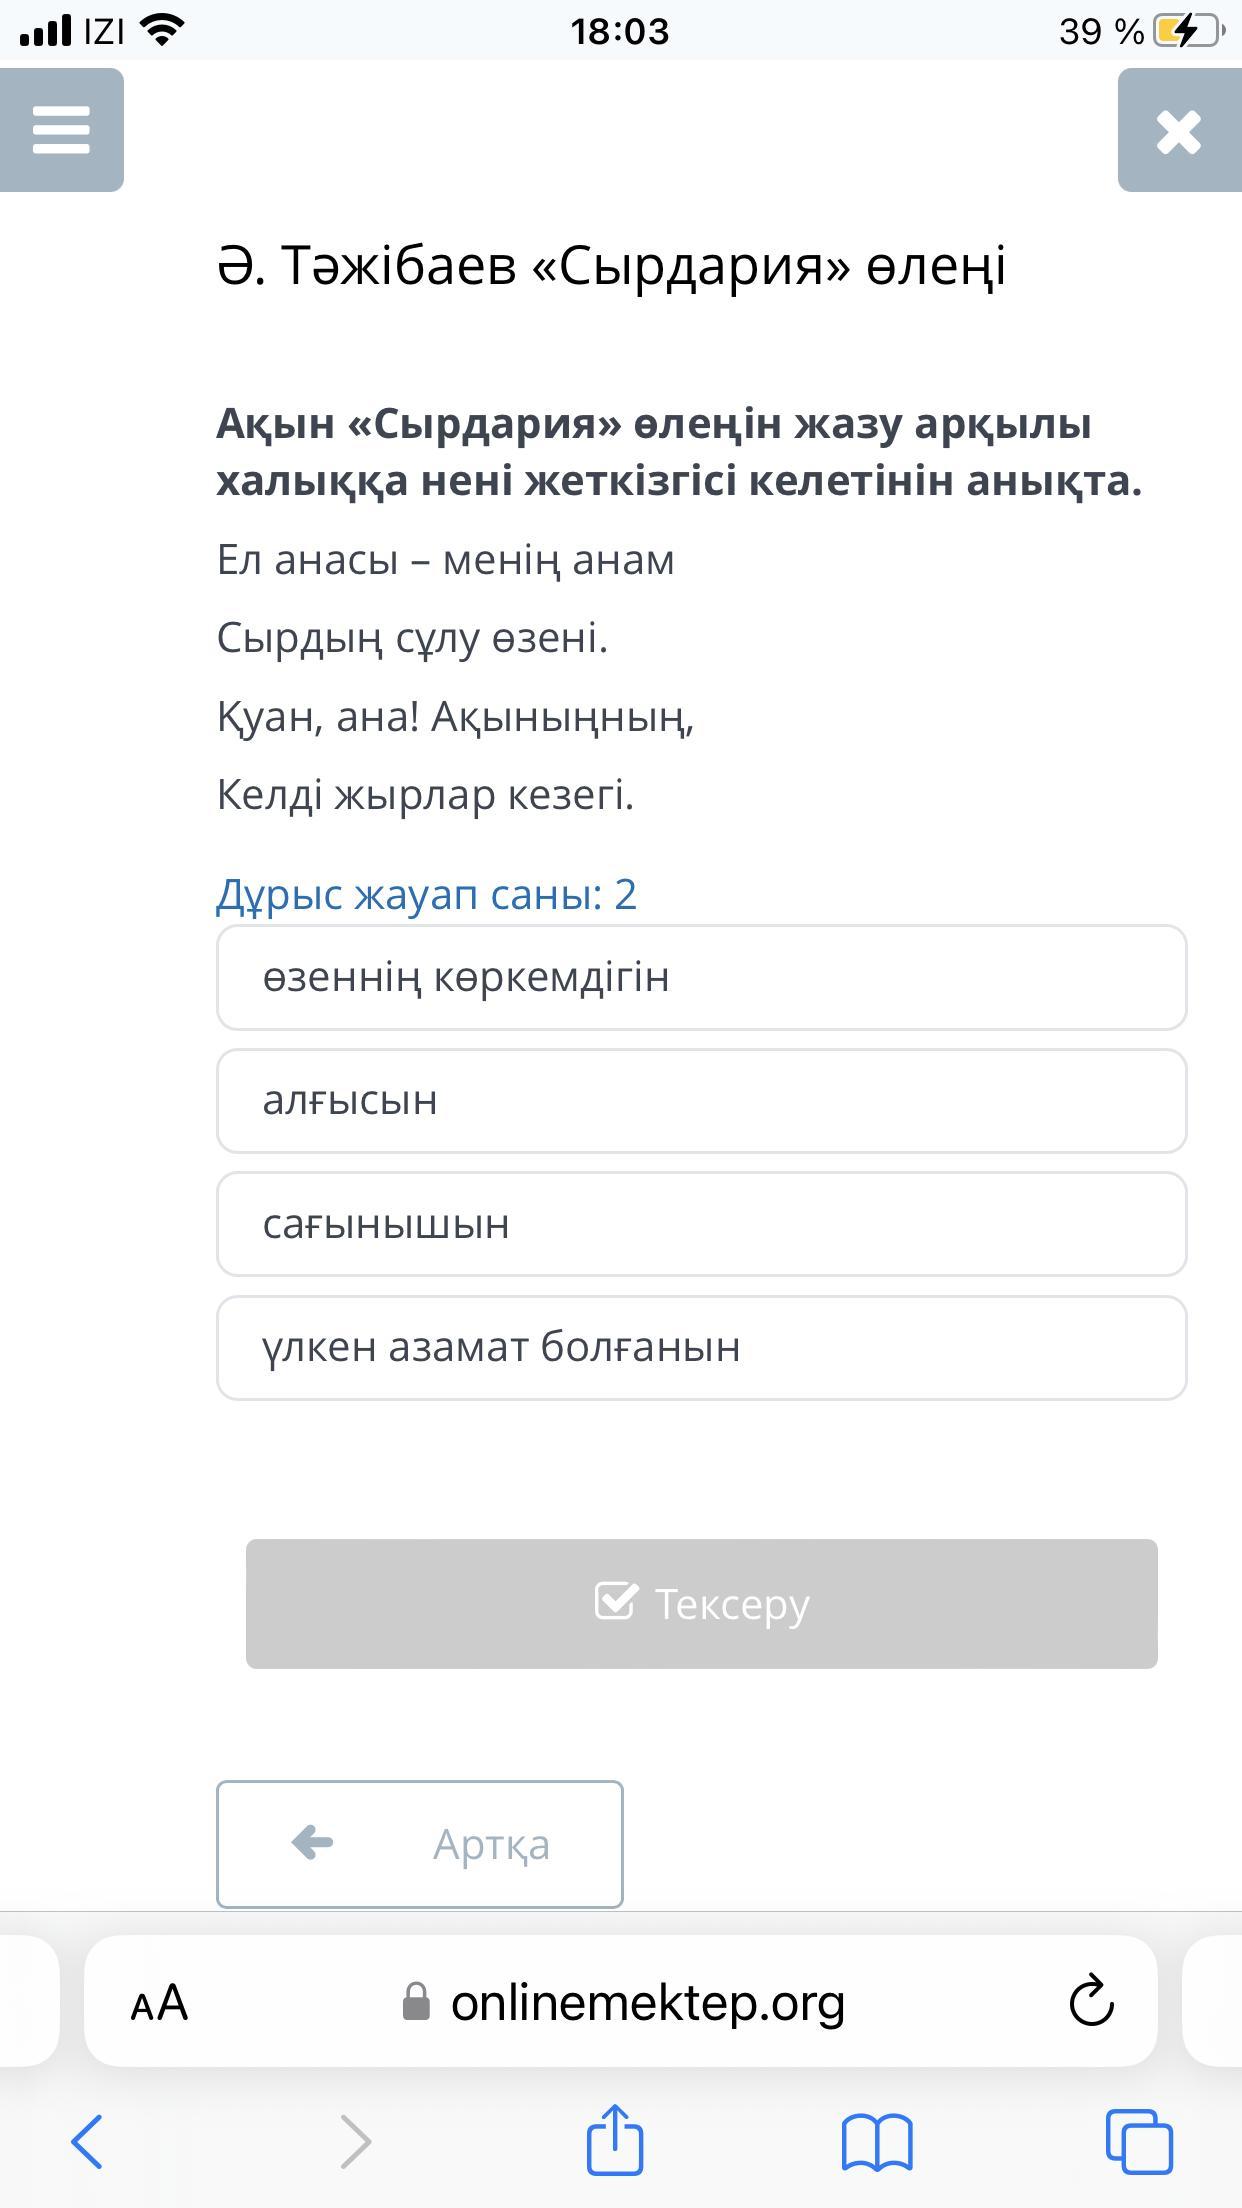Open the Share sheet icon

pos(614,2139)
